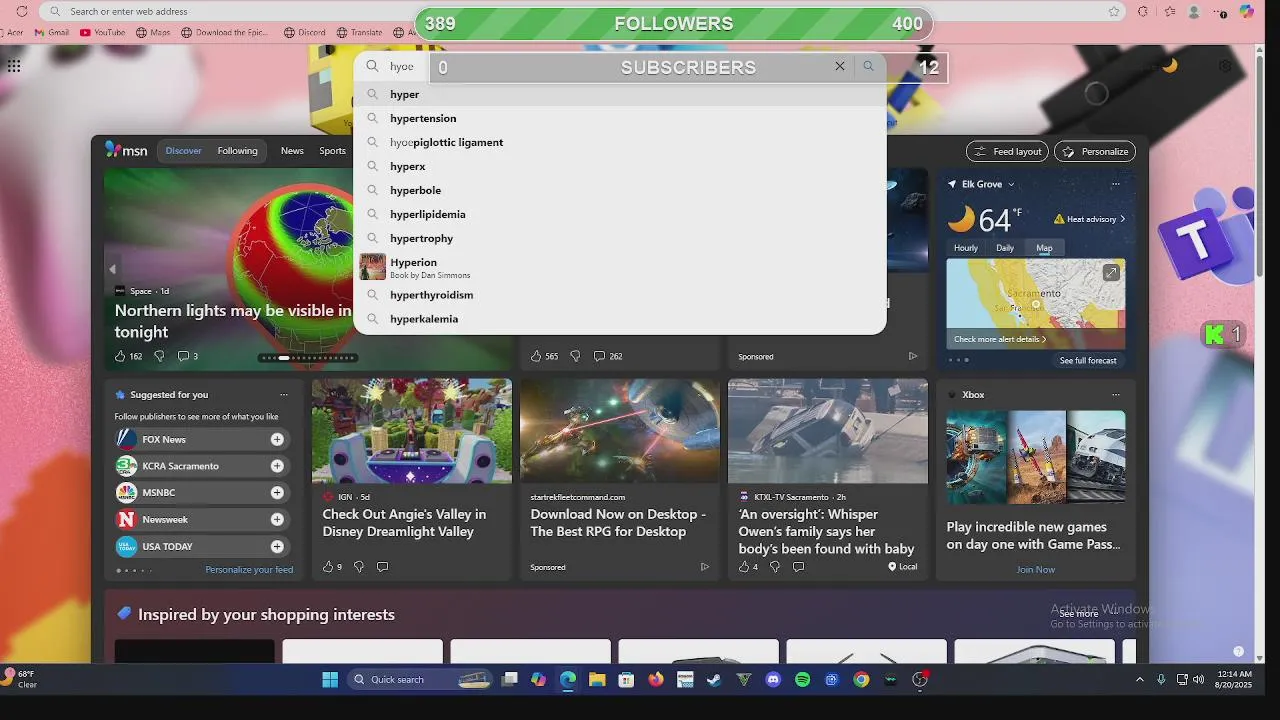Open the YouTube bookmark

(103, 32)
